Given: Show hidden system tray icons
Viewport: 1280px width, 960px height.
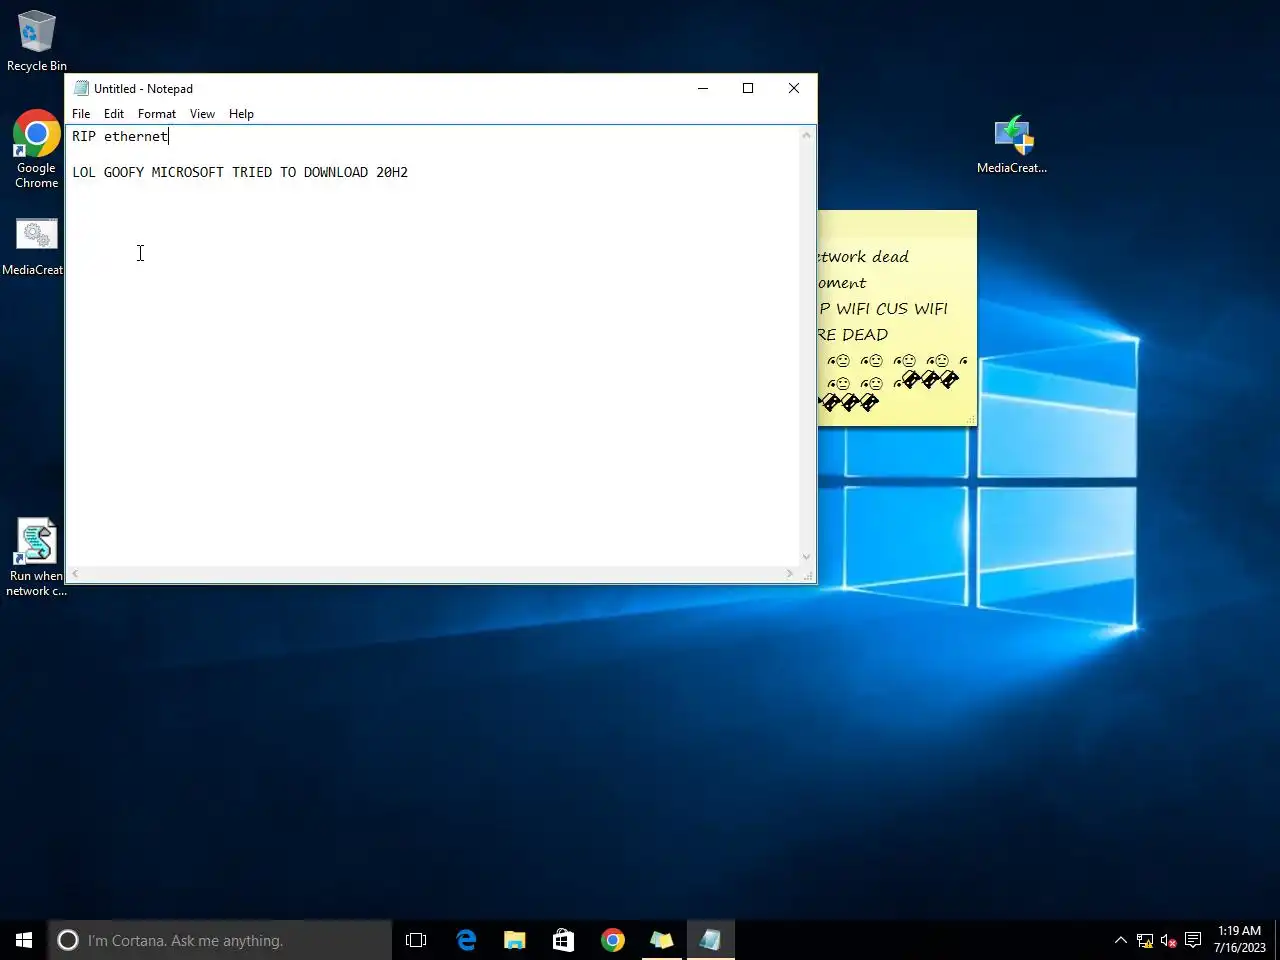Looking at the screenshot, I should pyautogui.click(x=1121, y=940).
